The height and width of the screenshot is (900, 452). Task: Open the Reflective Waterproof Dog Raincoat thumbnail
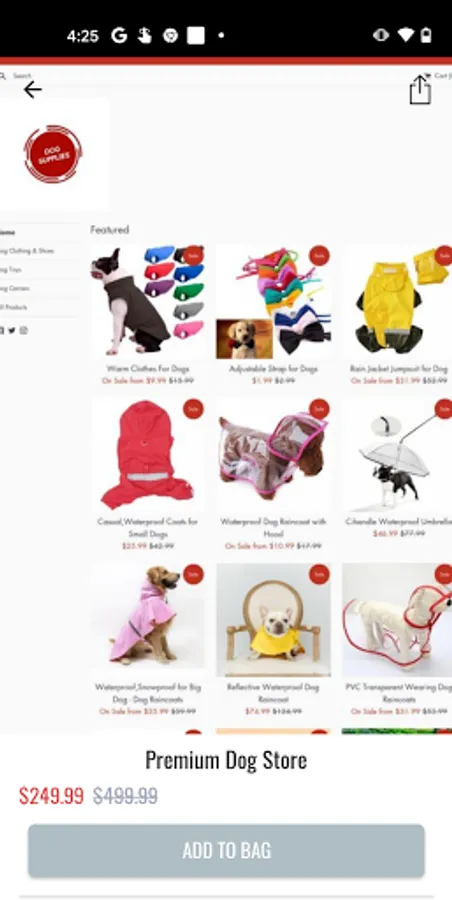[273, 620]
